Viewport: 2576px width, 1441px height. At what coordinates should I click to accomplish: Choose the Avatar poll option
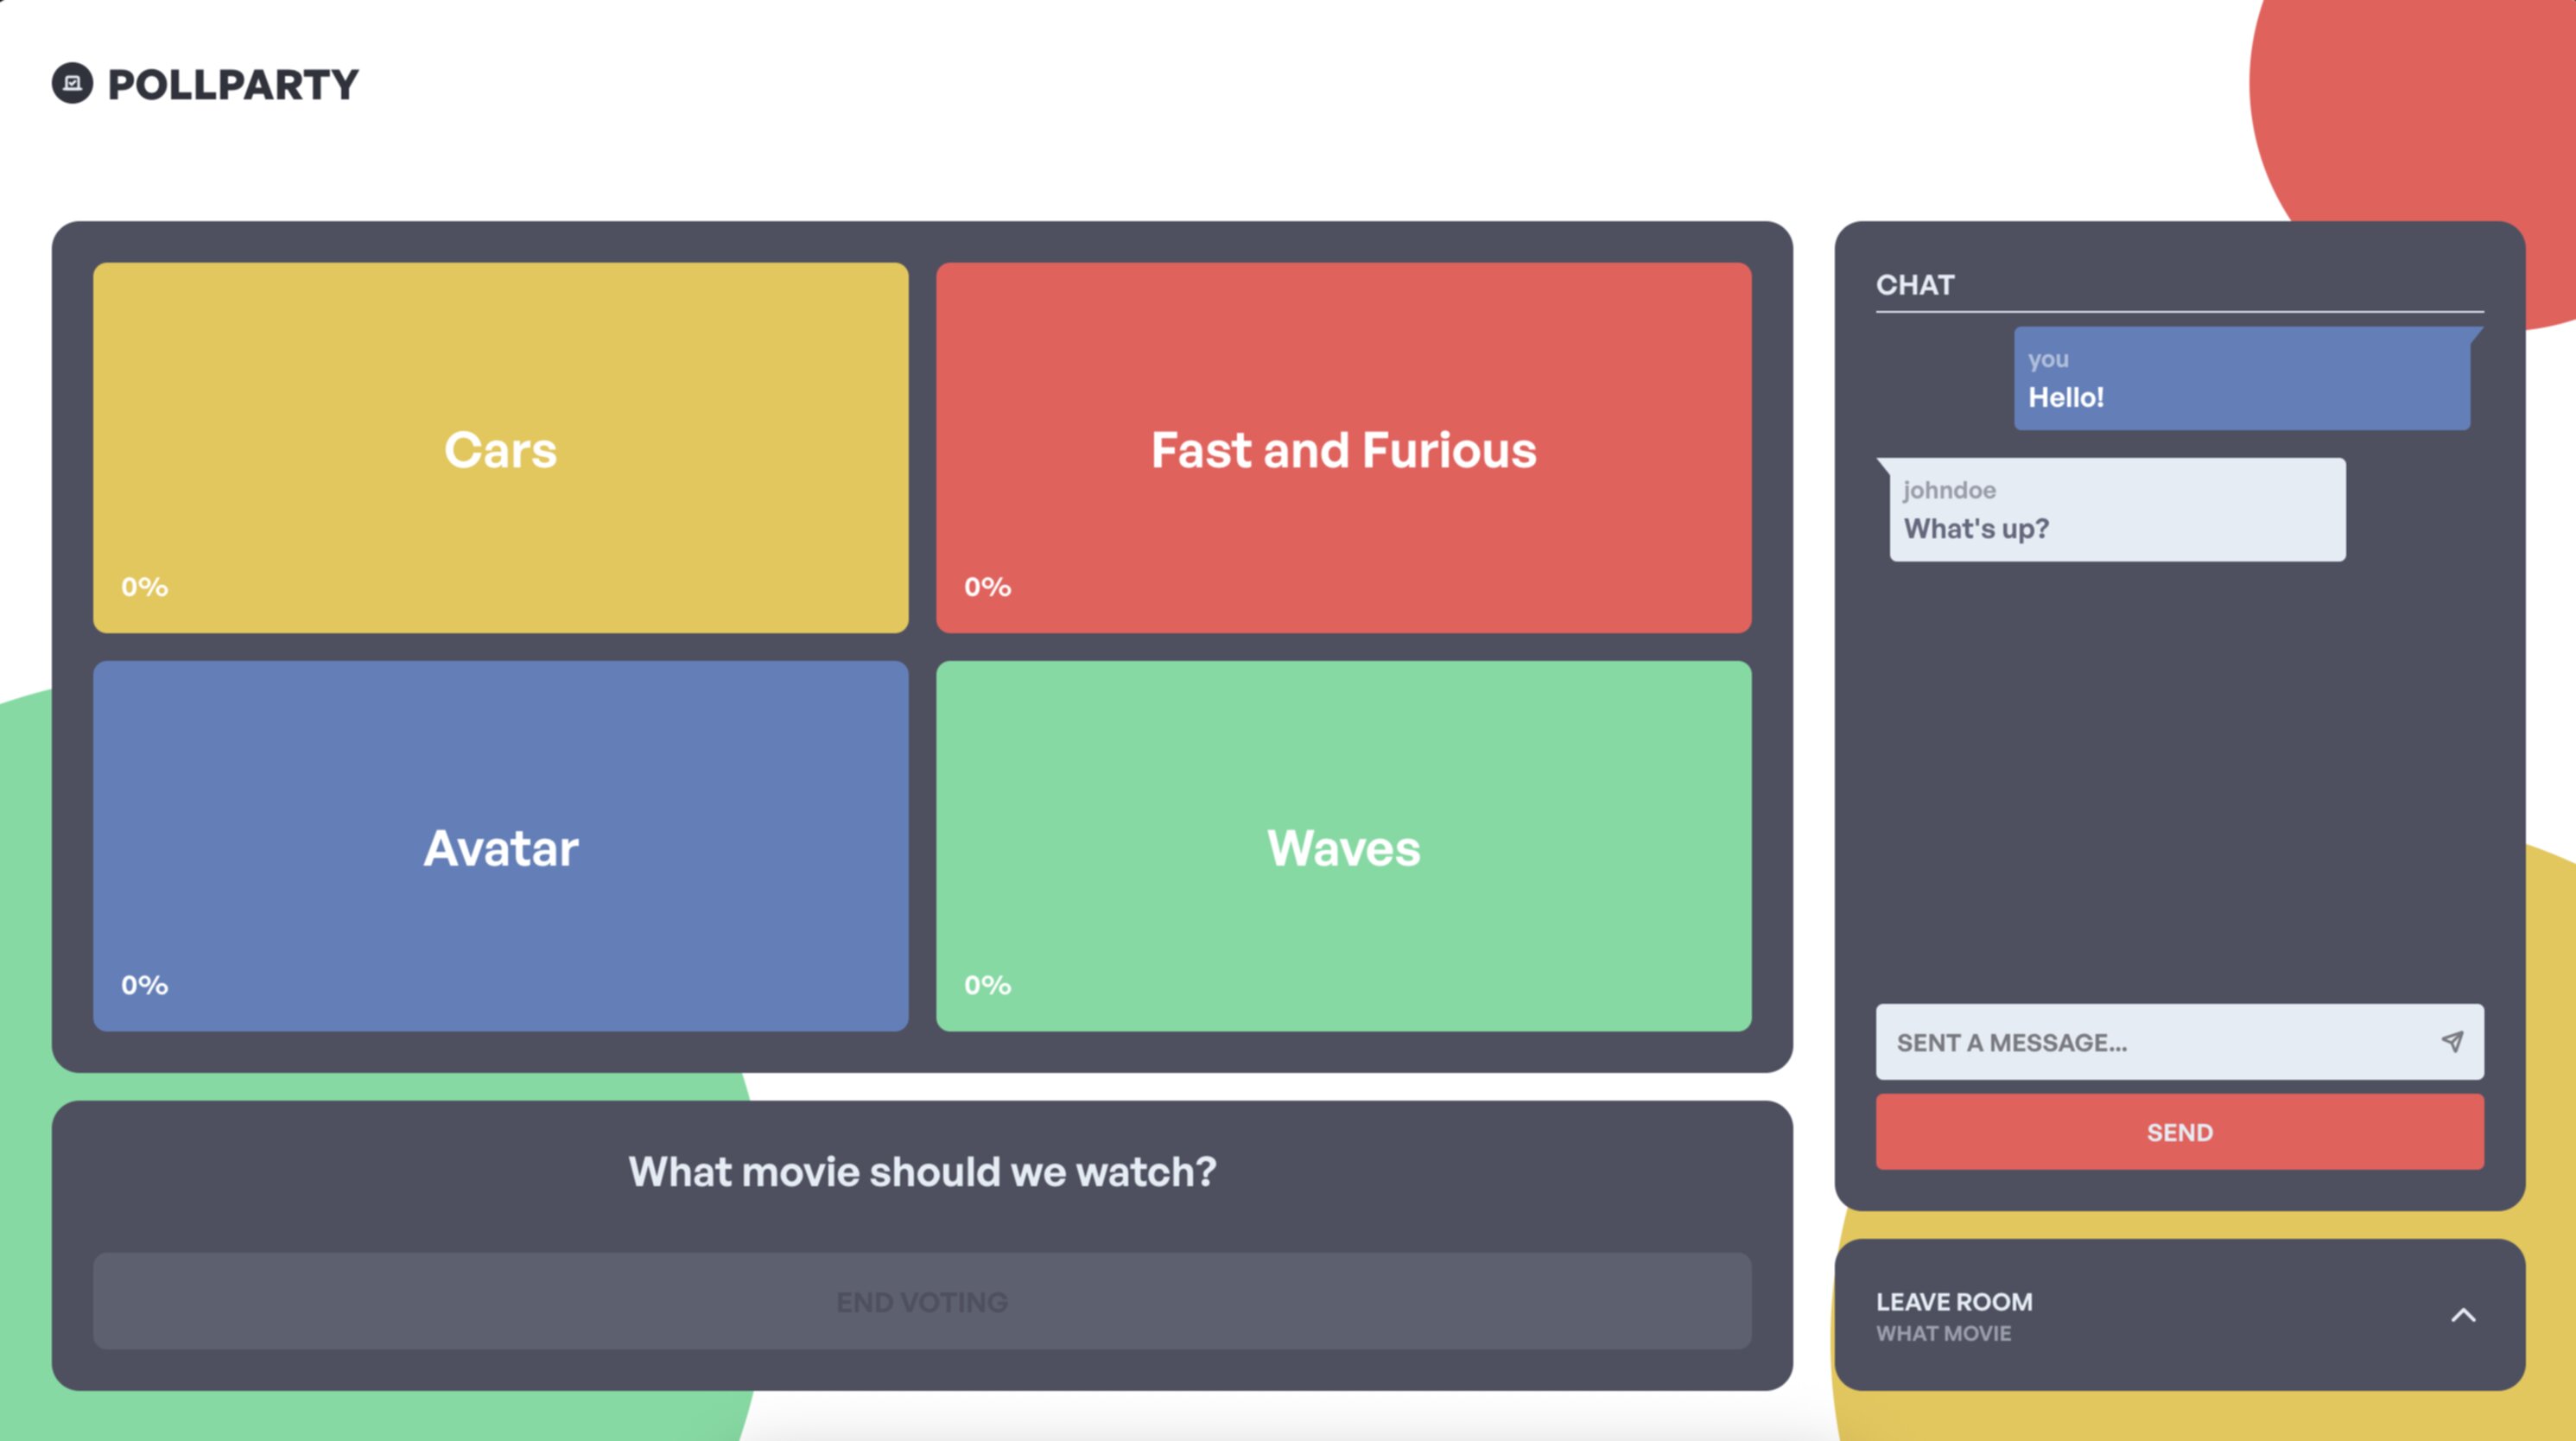tap(500, 846)
